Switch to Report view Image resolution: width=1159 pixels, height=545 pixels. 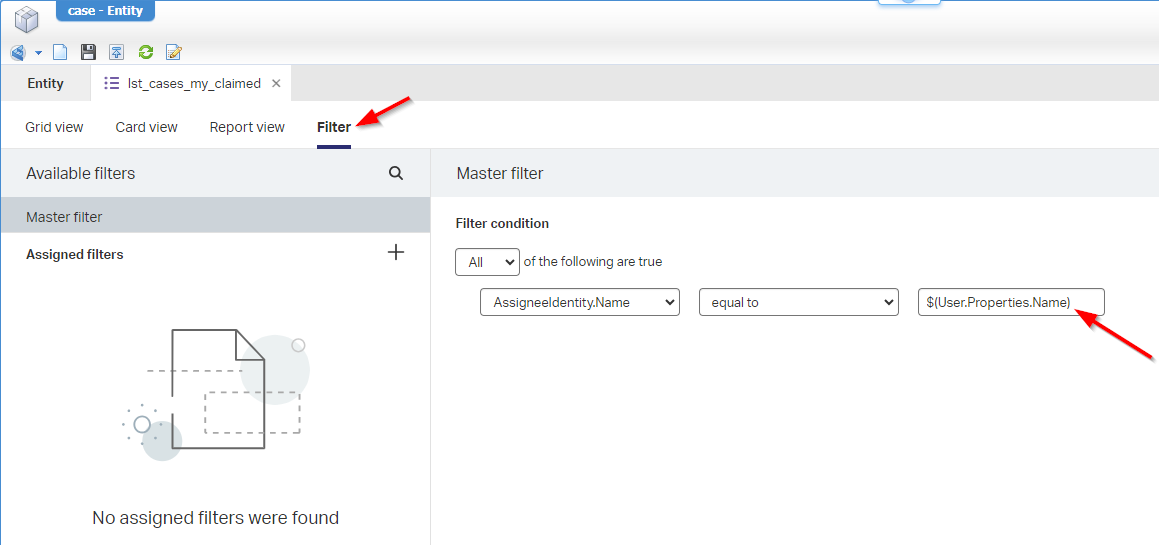pos(247,127)
